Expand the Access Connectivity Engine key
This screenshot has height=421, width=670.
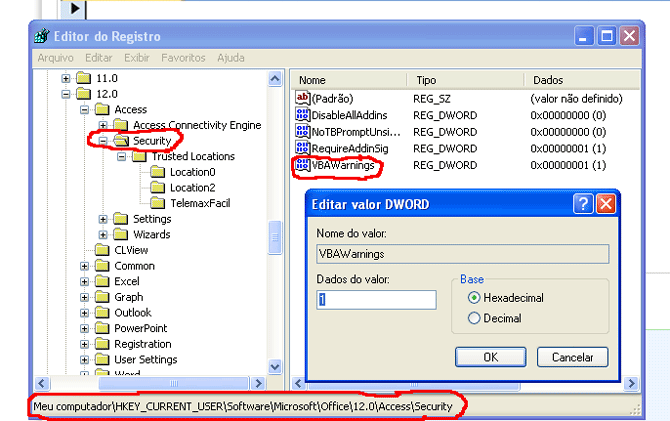coord(103,125)
